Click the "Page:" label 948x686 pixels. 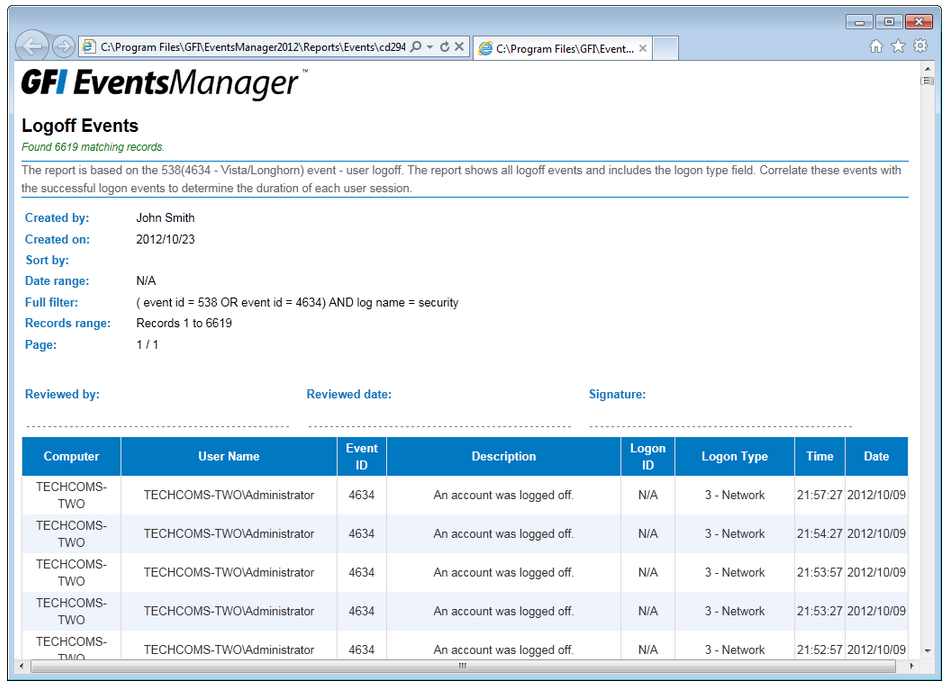41,345
